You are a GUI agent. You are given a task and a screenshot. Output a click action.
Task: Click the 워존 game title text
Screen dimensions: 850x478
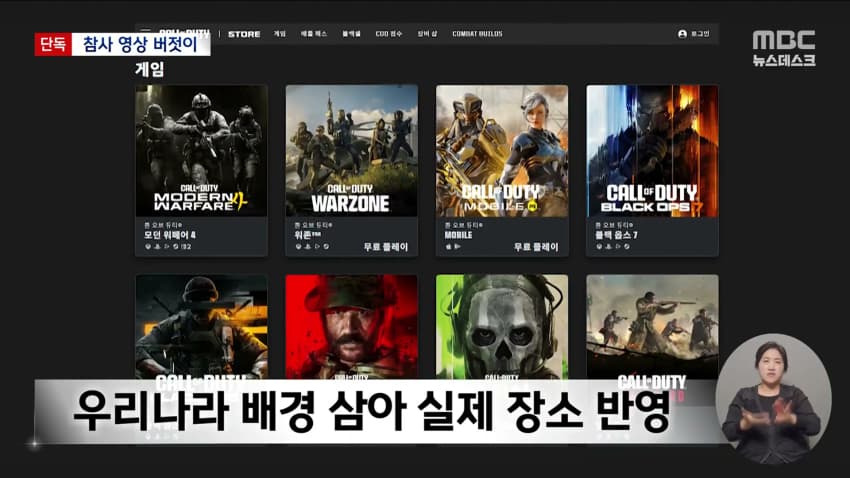[307, 235]
